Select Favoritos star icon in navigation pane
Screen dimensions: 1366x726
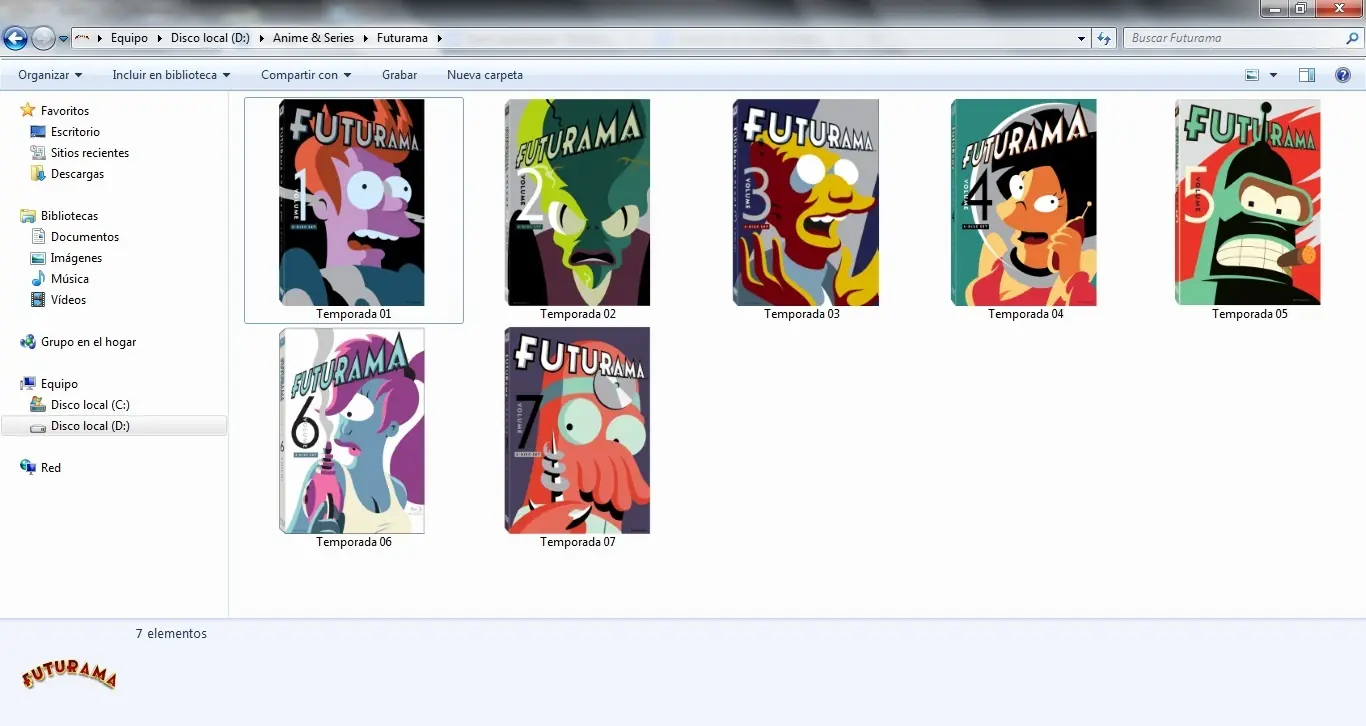[28, 110]
